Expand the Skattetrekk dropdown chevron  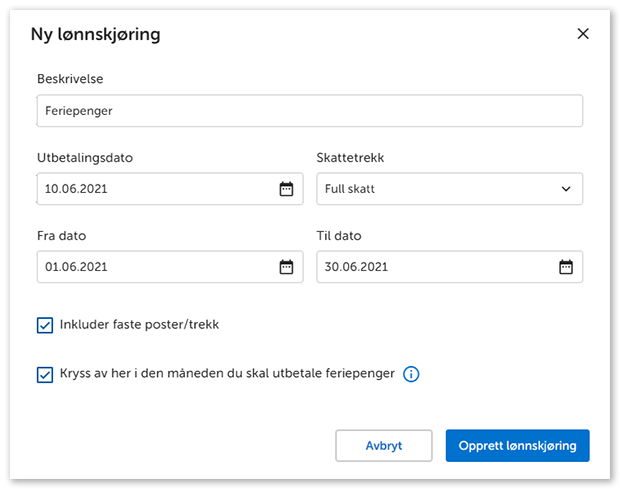[x=566, y=189]
